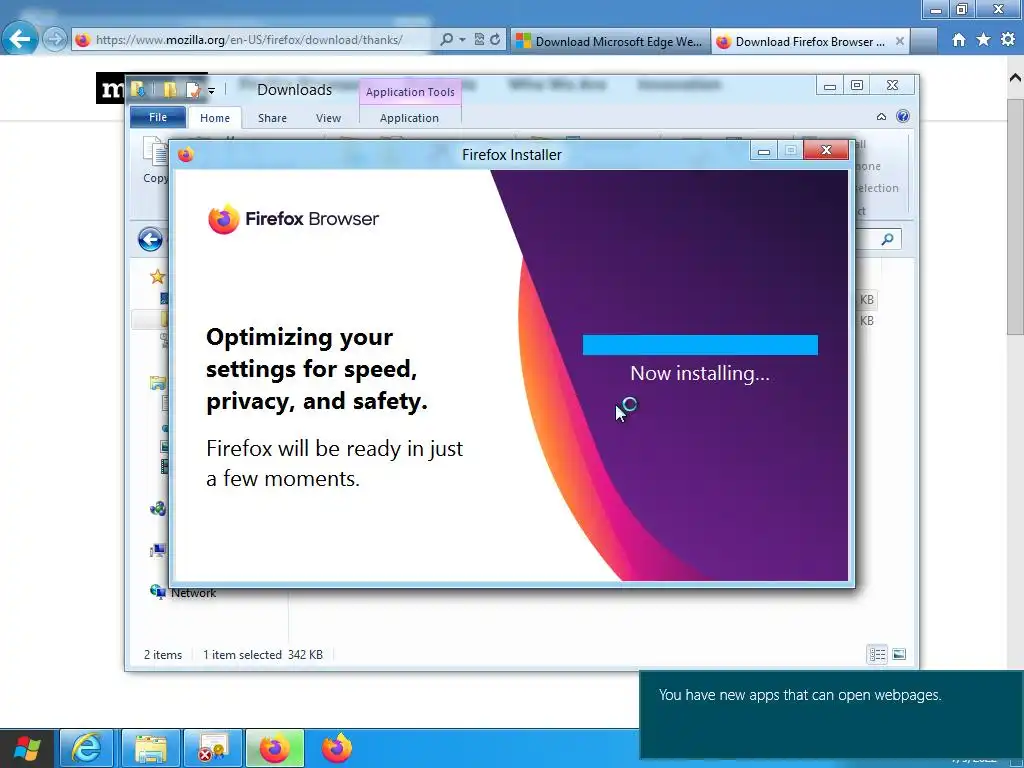The height and width of the screenshot is (768, 1024).
Task: Click the checkmark document icon in Downloads quick access
Action: pyautogui.click(x=193, y=90)
